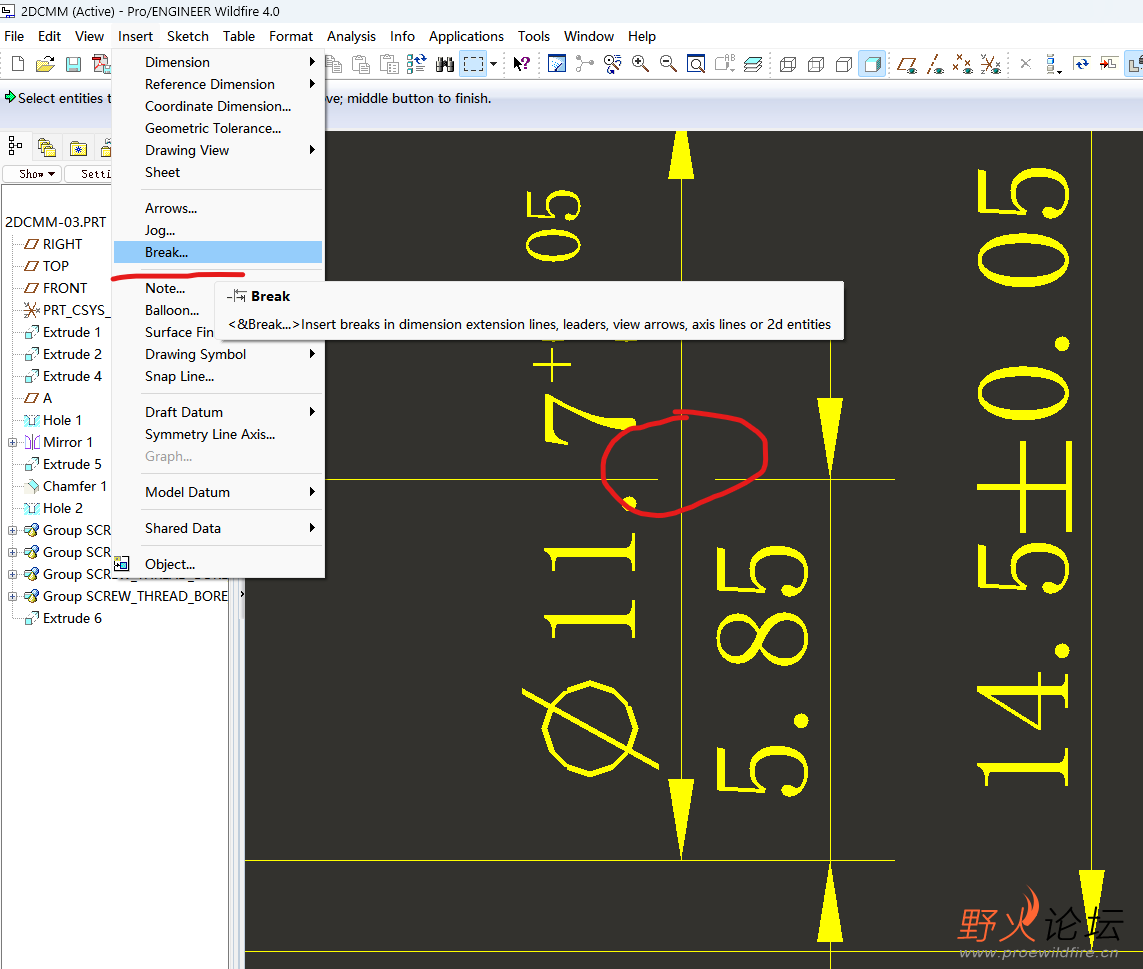Expand the Drawing Symbol submenu
The image size is (1143, 969).
point(312,354)
